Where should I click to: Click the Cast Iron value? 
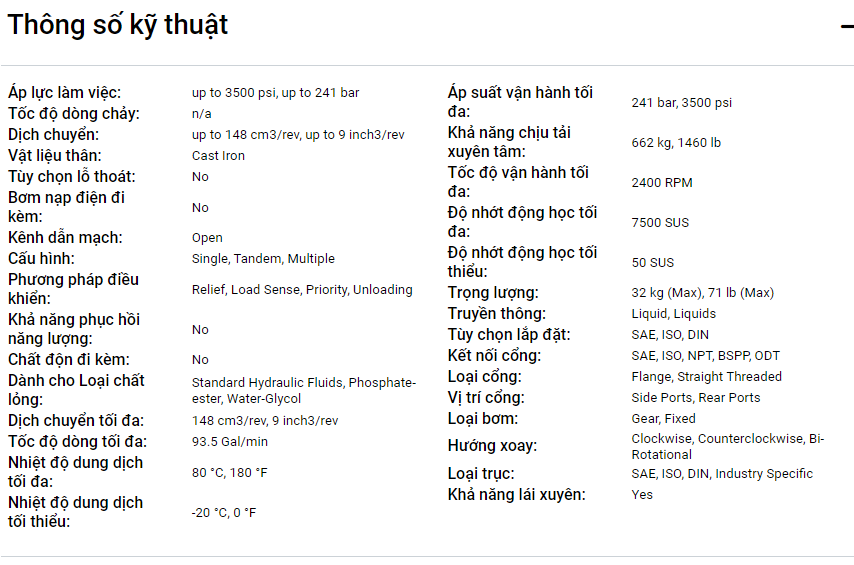(218, 156)
